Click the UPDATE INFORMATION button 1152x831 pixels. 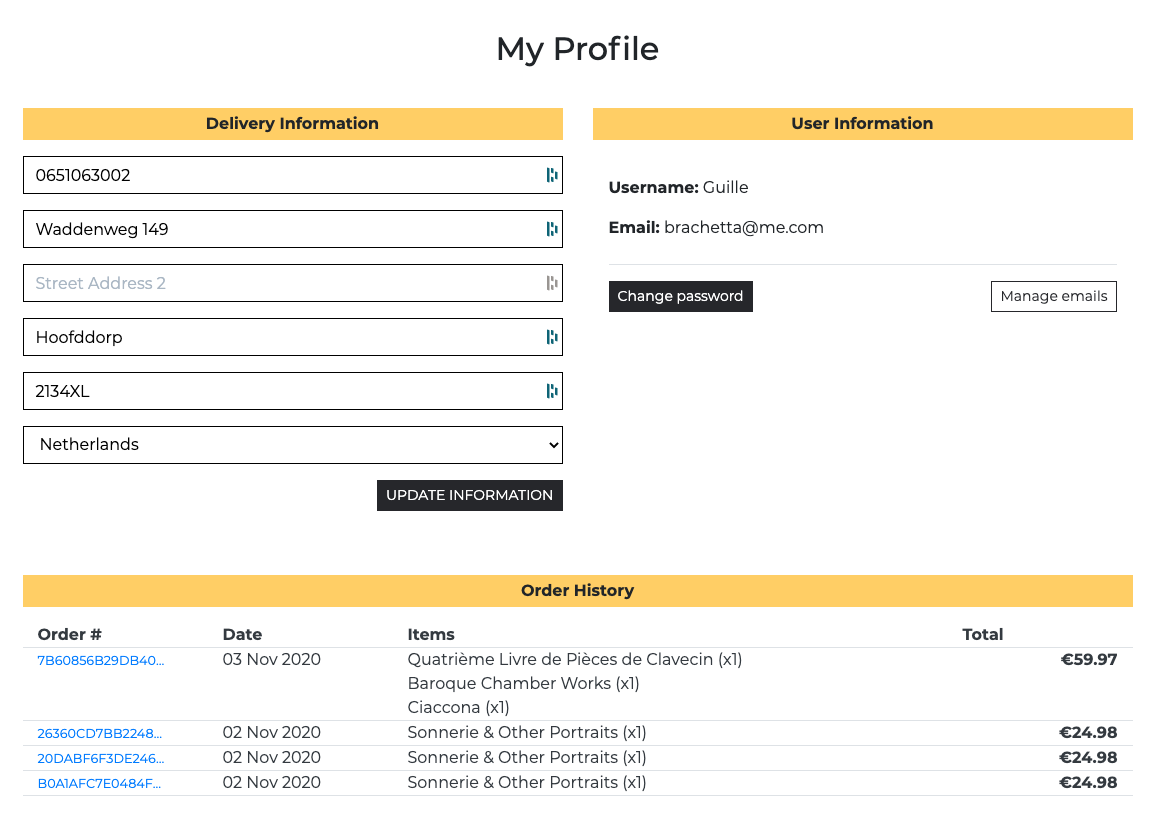[x=469, y=495]
